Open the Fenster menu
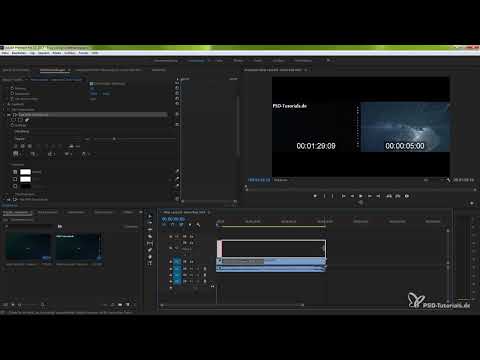Screen dimensions: 480x360 tap(83, 53)
